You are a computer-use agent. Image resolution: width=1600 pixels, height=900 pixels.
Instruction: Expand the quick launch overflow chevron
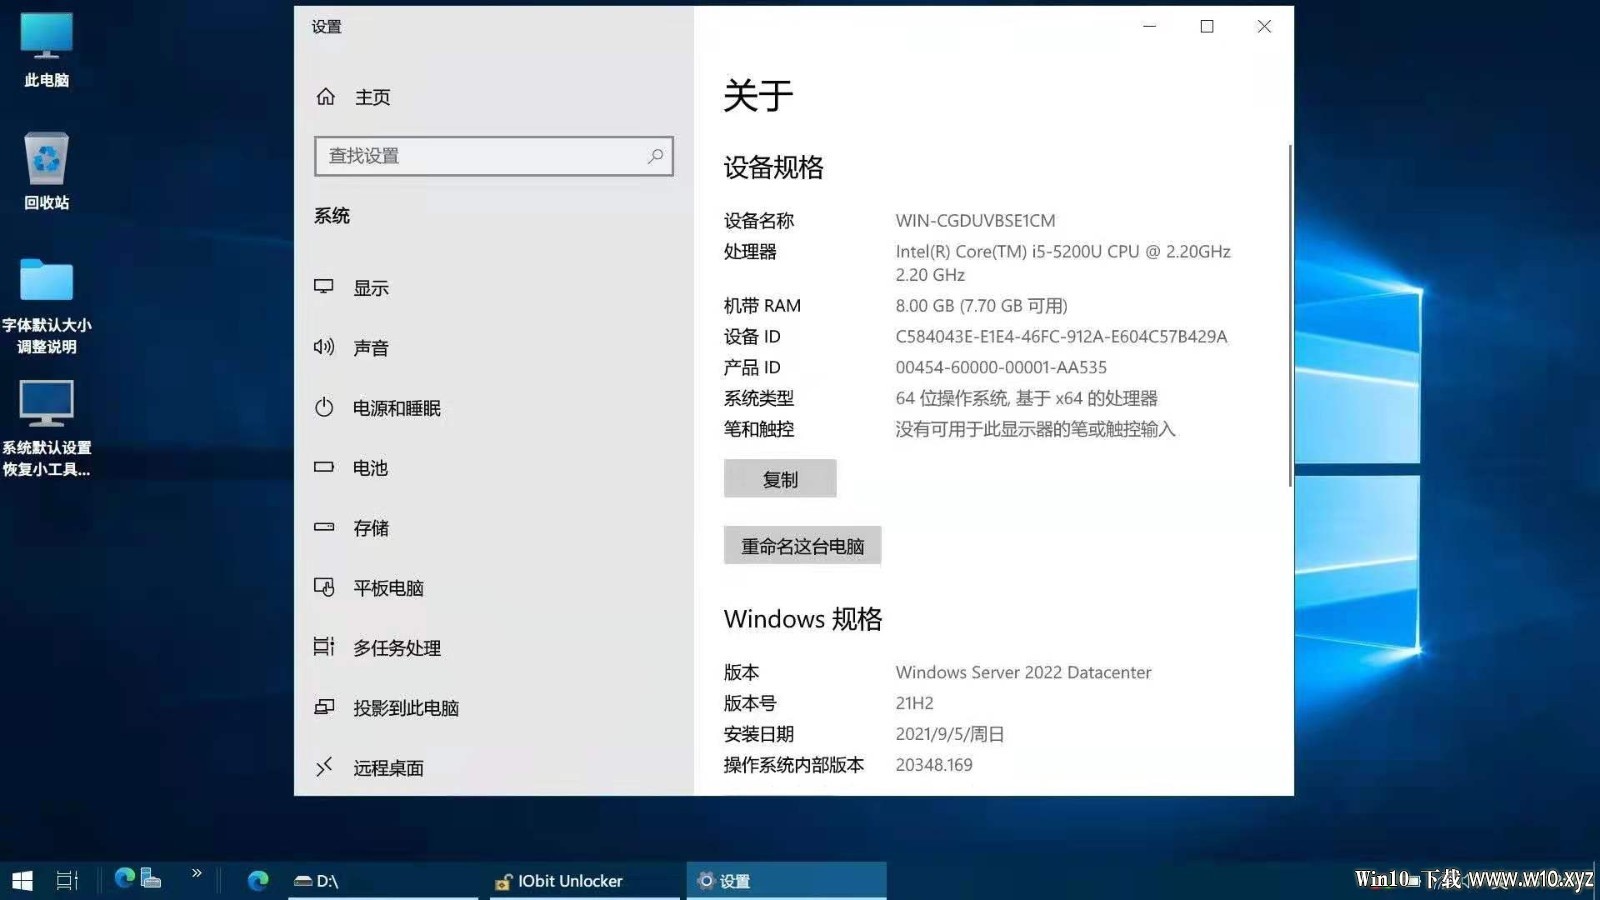click(x=197, y=873)
